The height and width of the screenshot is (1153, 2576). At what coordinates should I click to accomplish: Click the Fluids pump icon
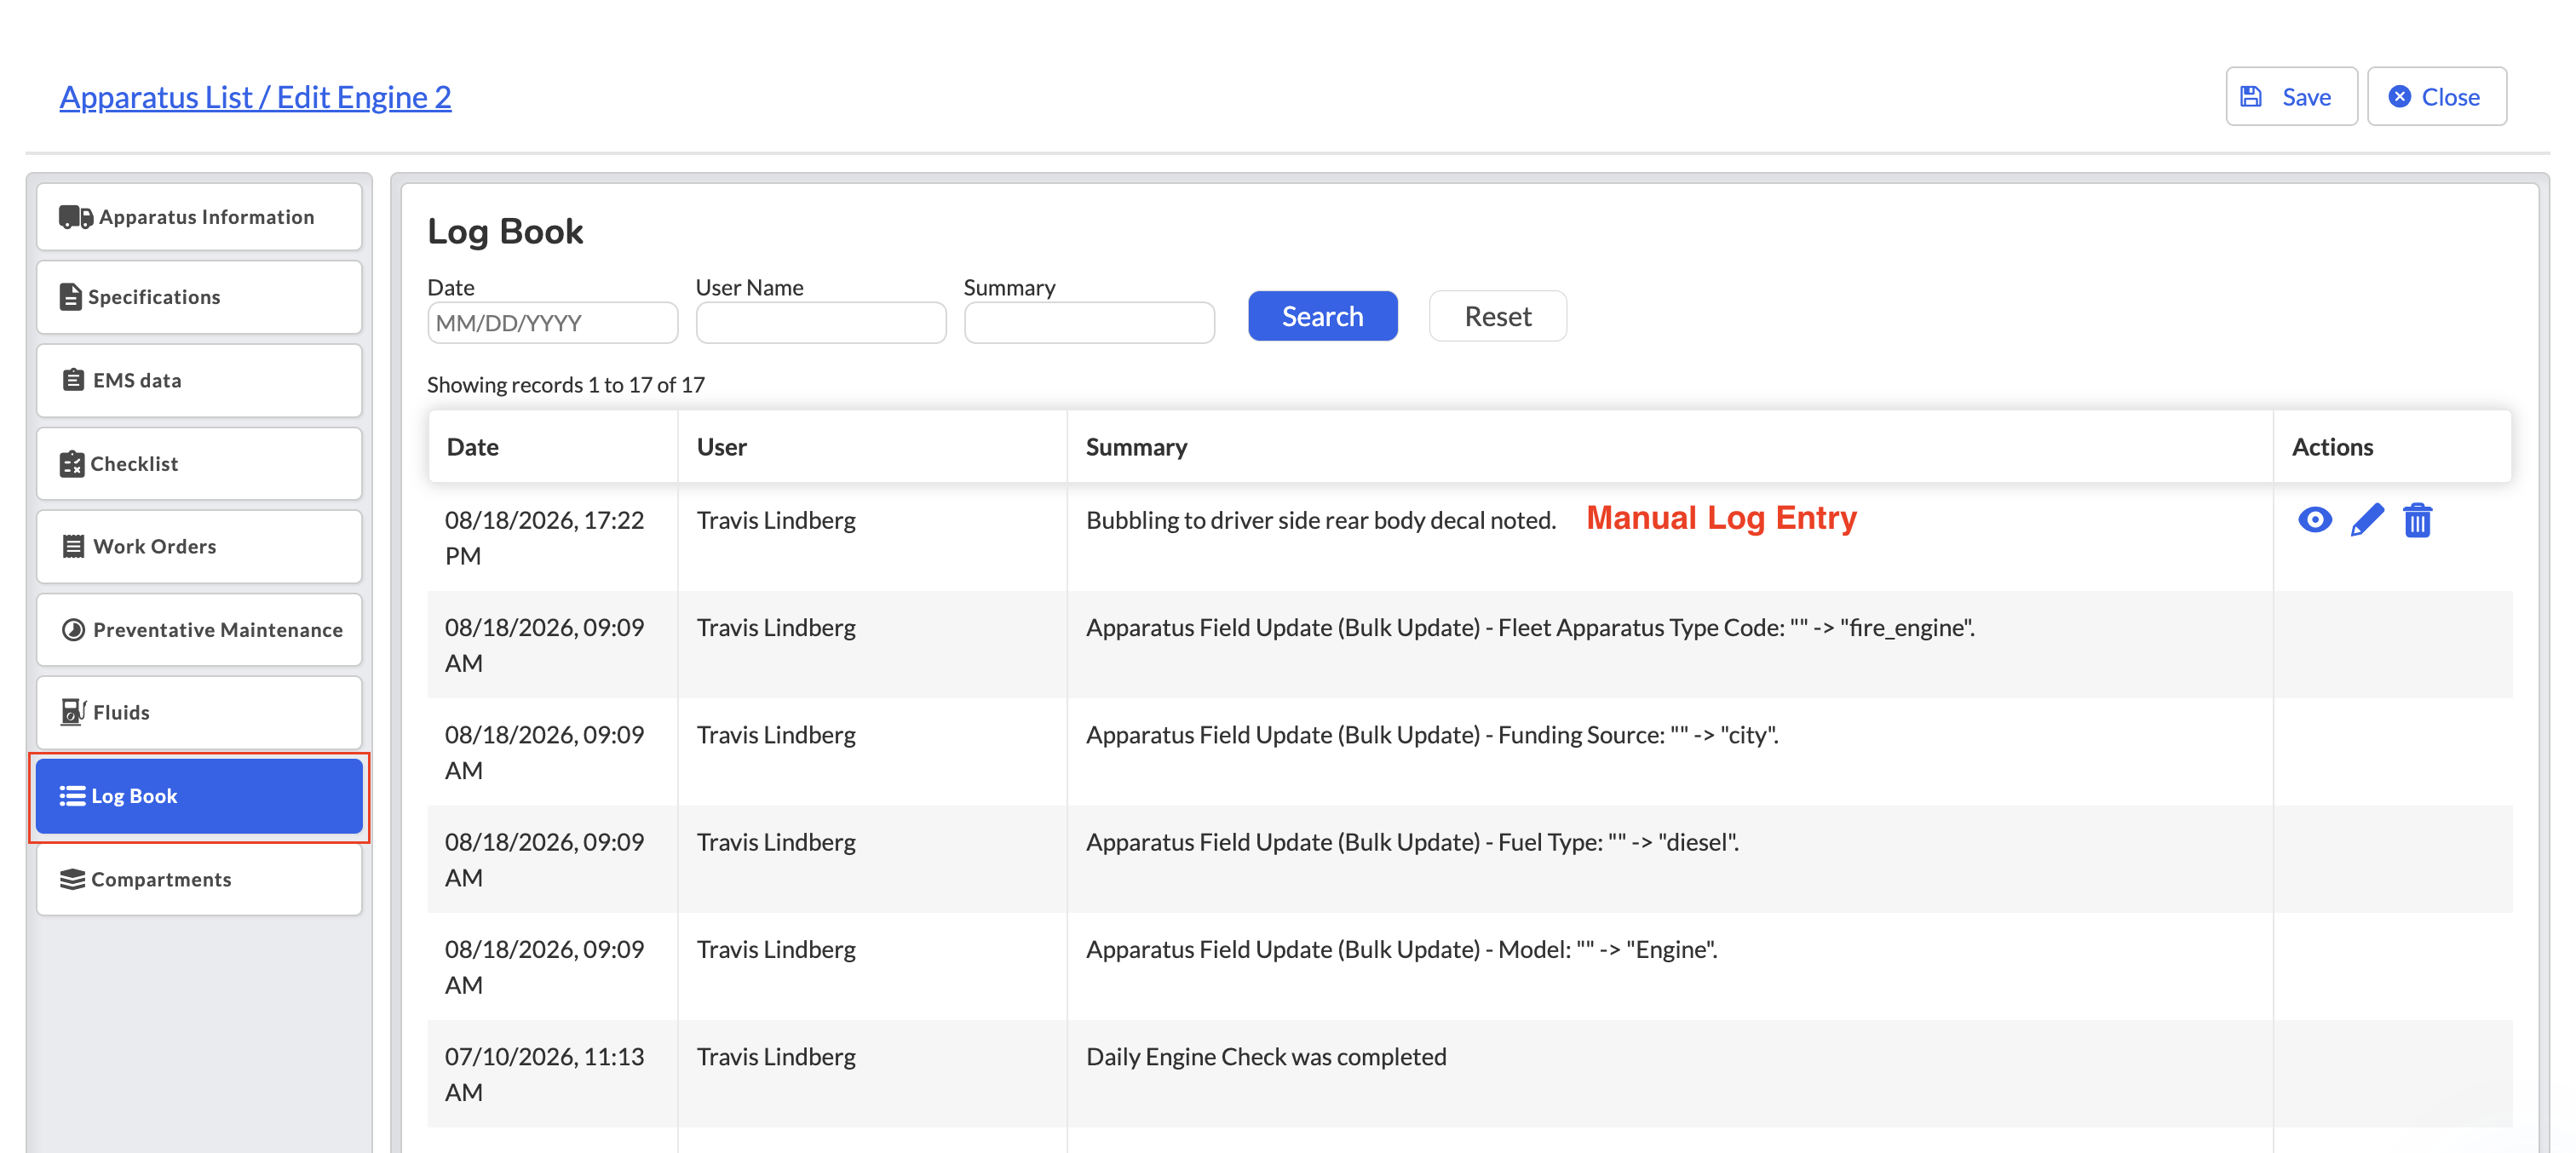pyautogui.click(x=73, y=712)
